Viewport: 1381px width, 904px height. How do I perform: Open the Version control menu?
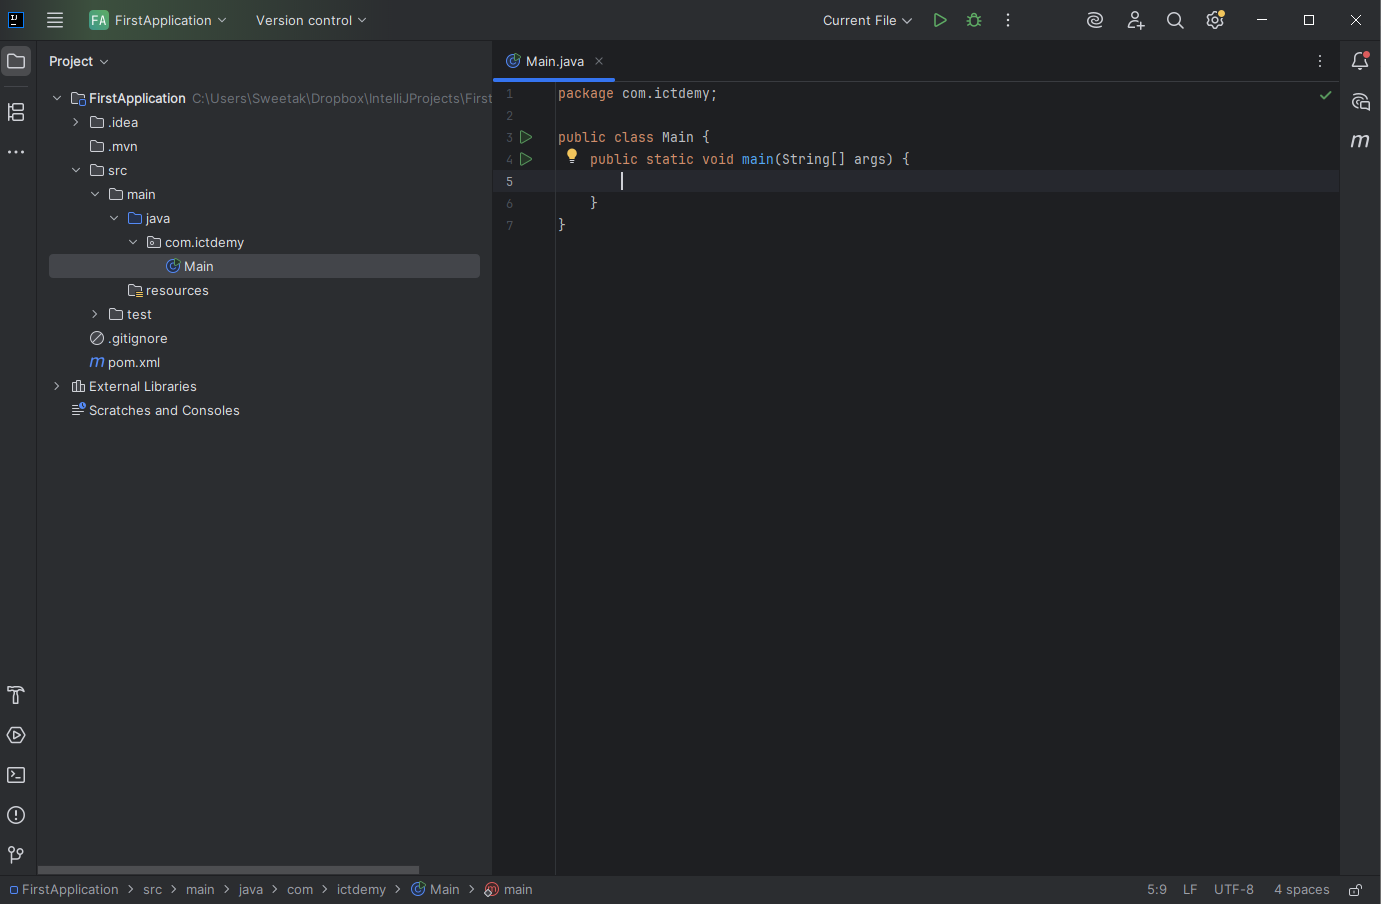[x=310, y=20]
